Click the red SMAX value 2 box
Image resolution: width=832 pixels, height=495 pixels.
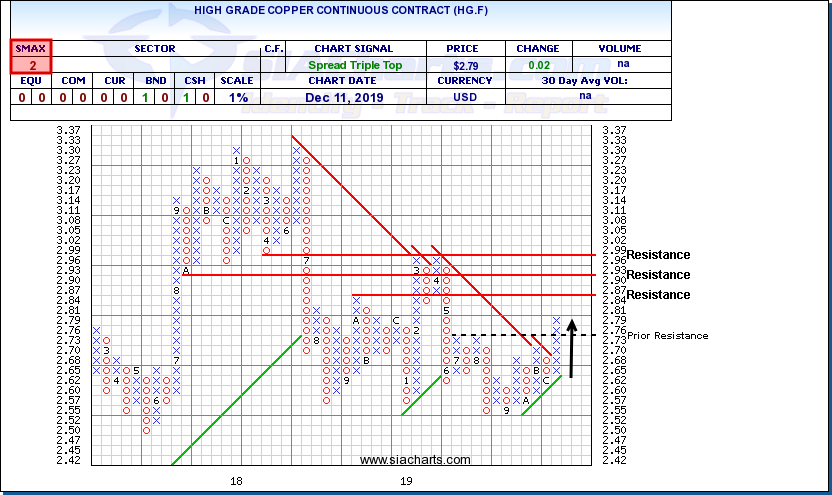(31, 65)
